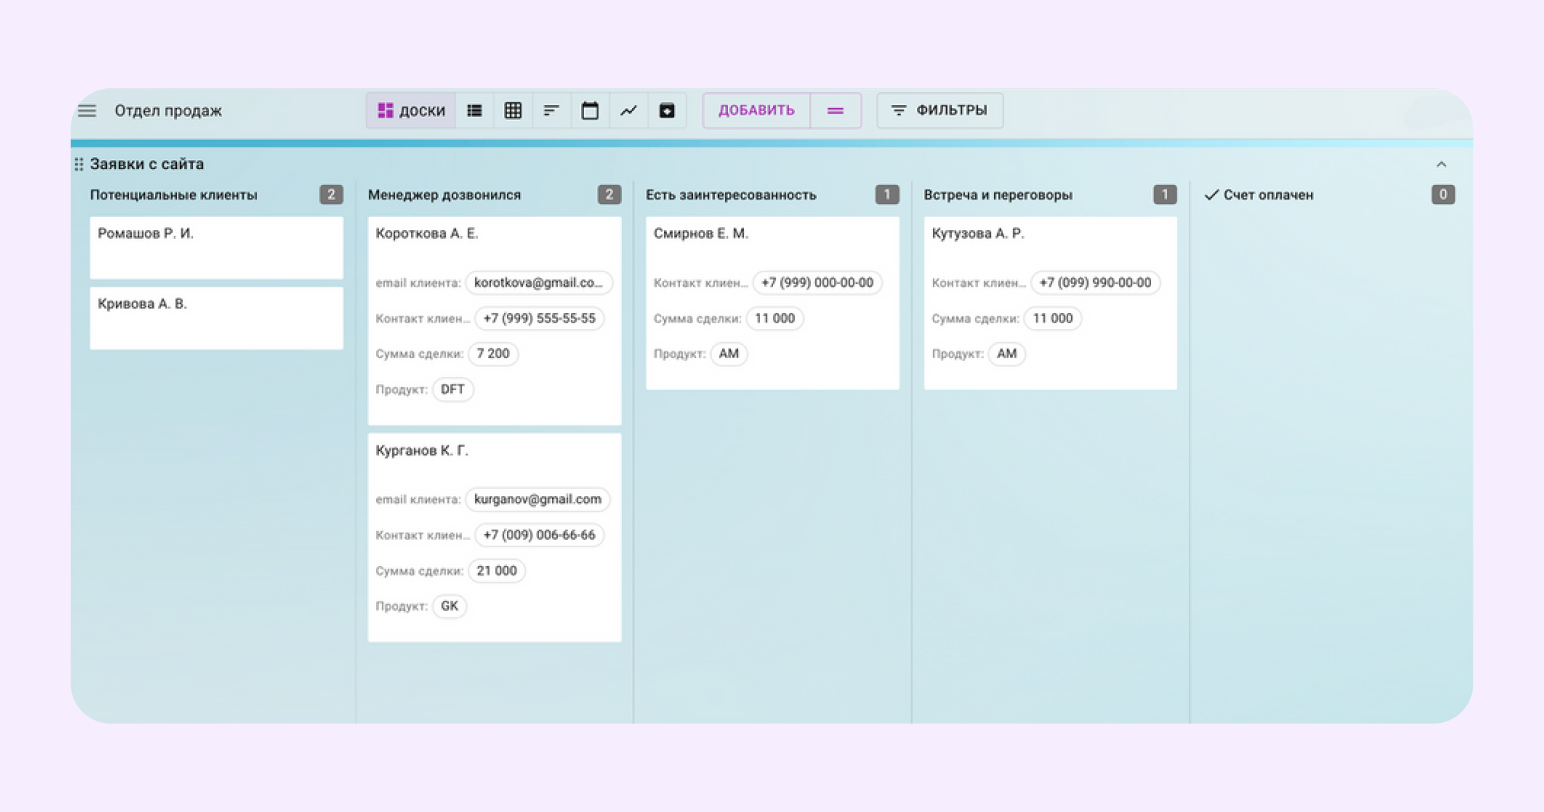Click the two-lines button next to ДОБАВИТЬ

click(x=836, y=111)
